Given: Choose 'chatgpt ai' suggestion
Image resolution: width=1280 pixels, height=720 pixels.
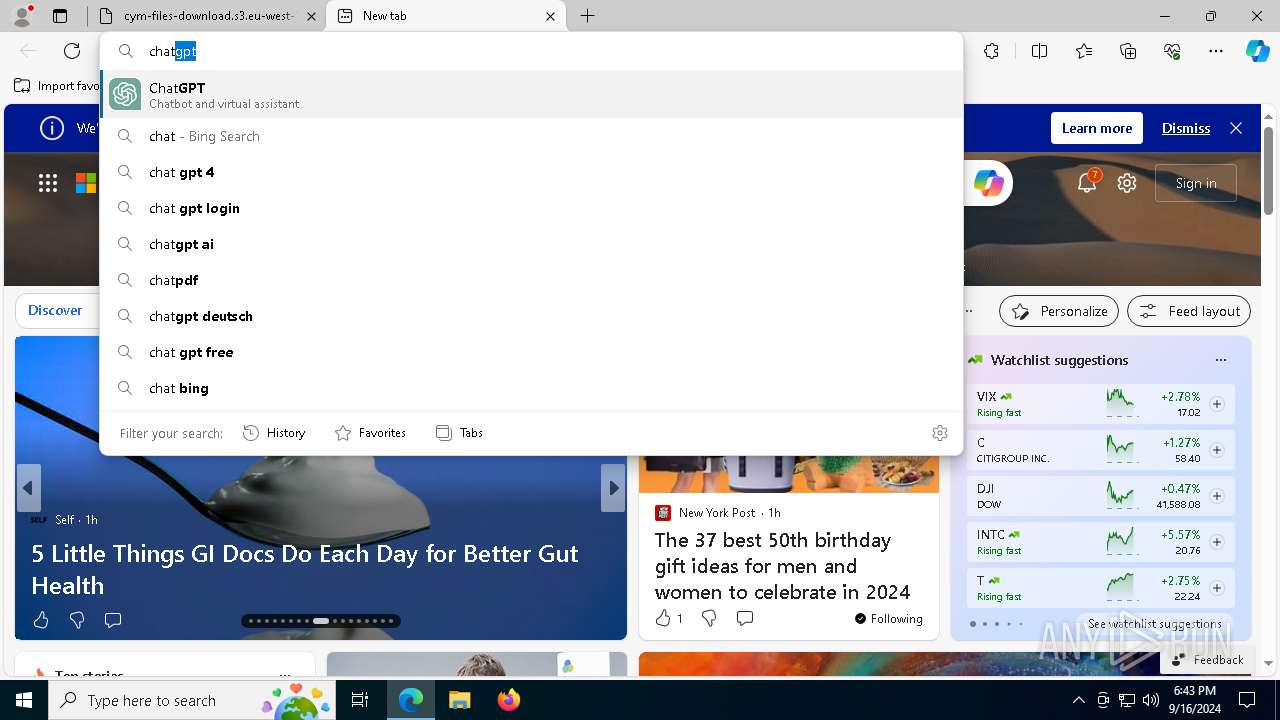Looking at the screenshot, I should tap(531, 244).
